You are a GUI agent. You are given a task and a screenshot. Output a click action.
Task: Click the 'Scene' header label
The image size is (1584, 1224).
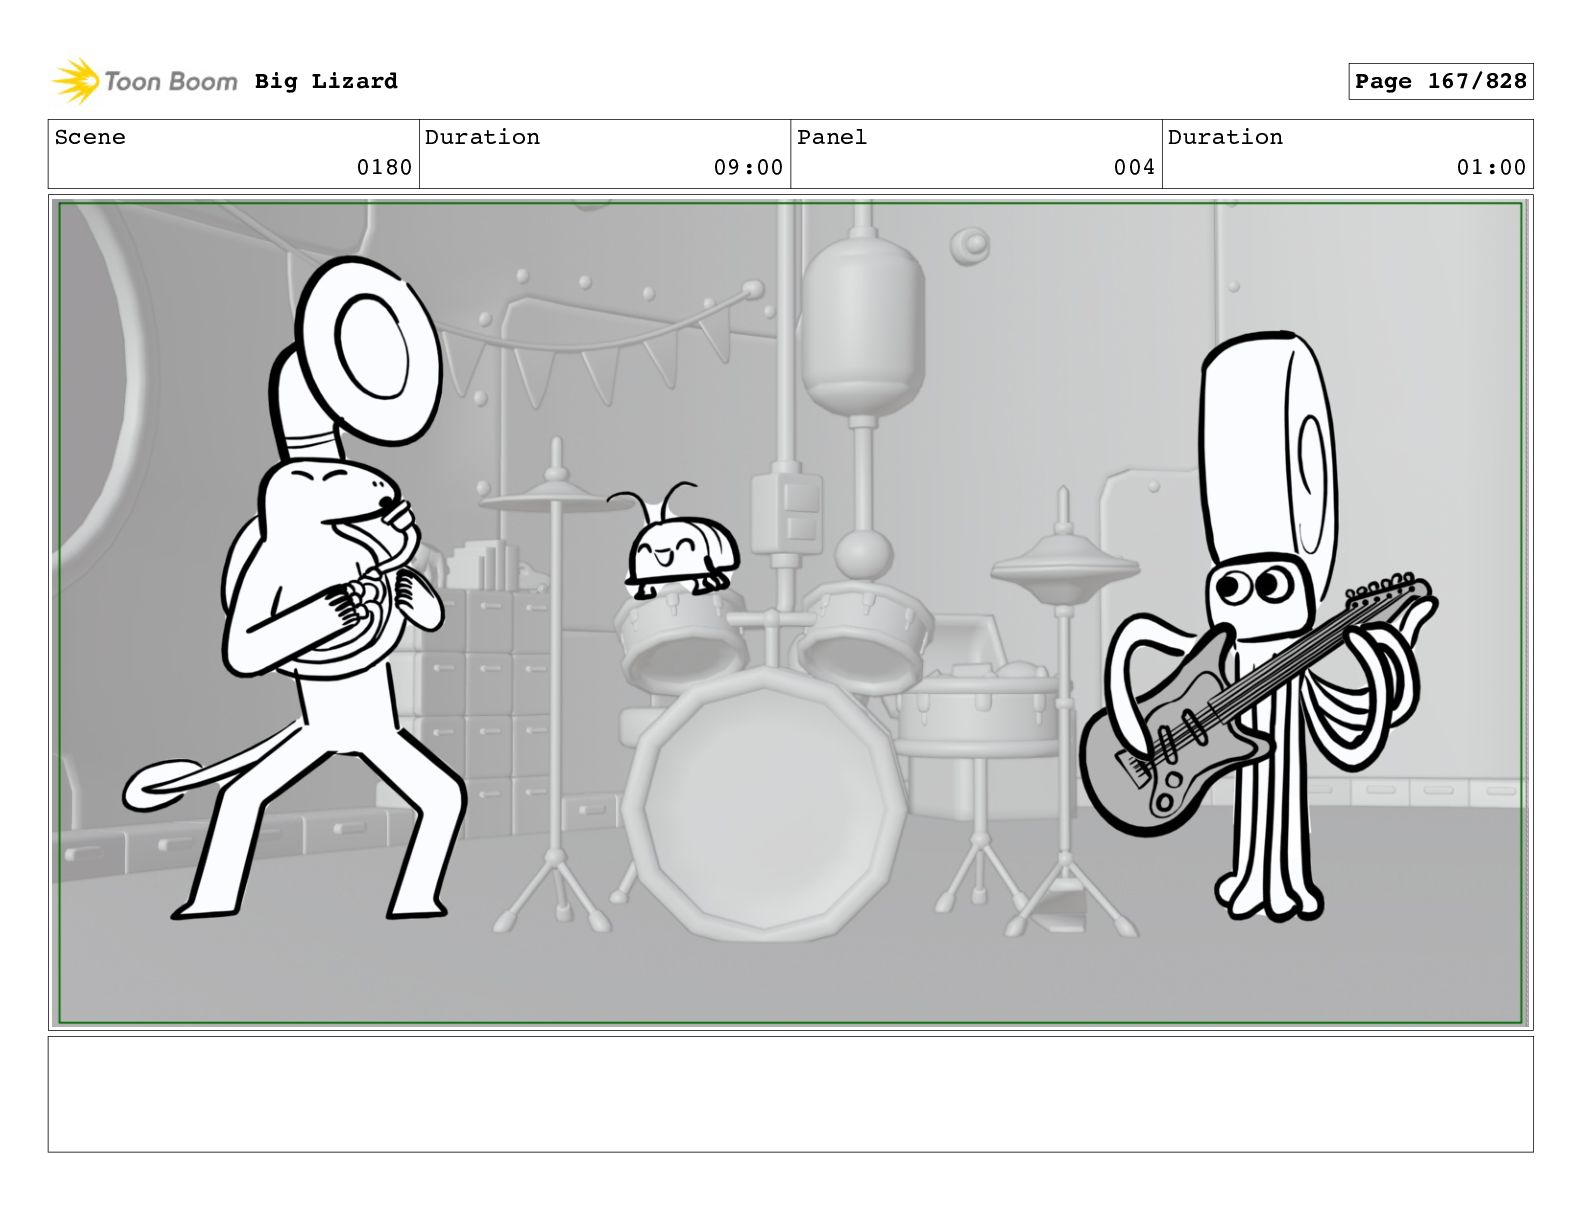(90, 137)
